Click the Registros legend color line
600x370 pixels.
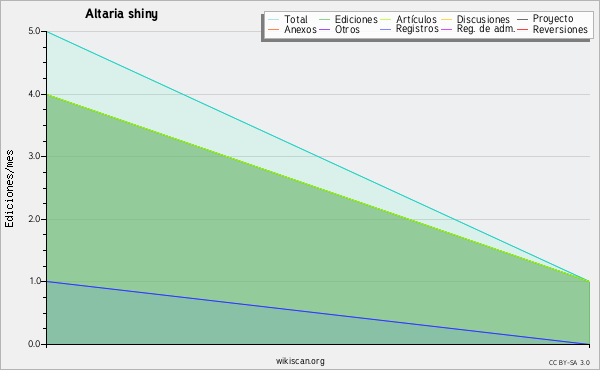(385, 29)
